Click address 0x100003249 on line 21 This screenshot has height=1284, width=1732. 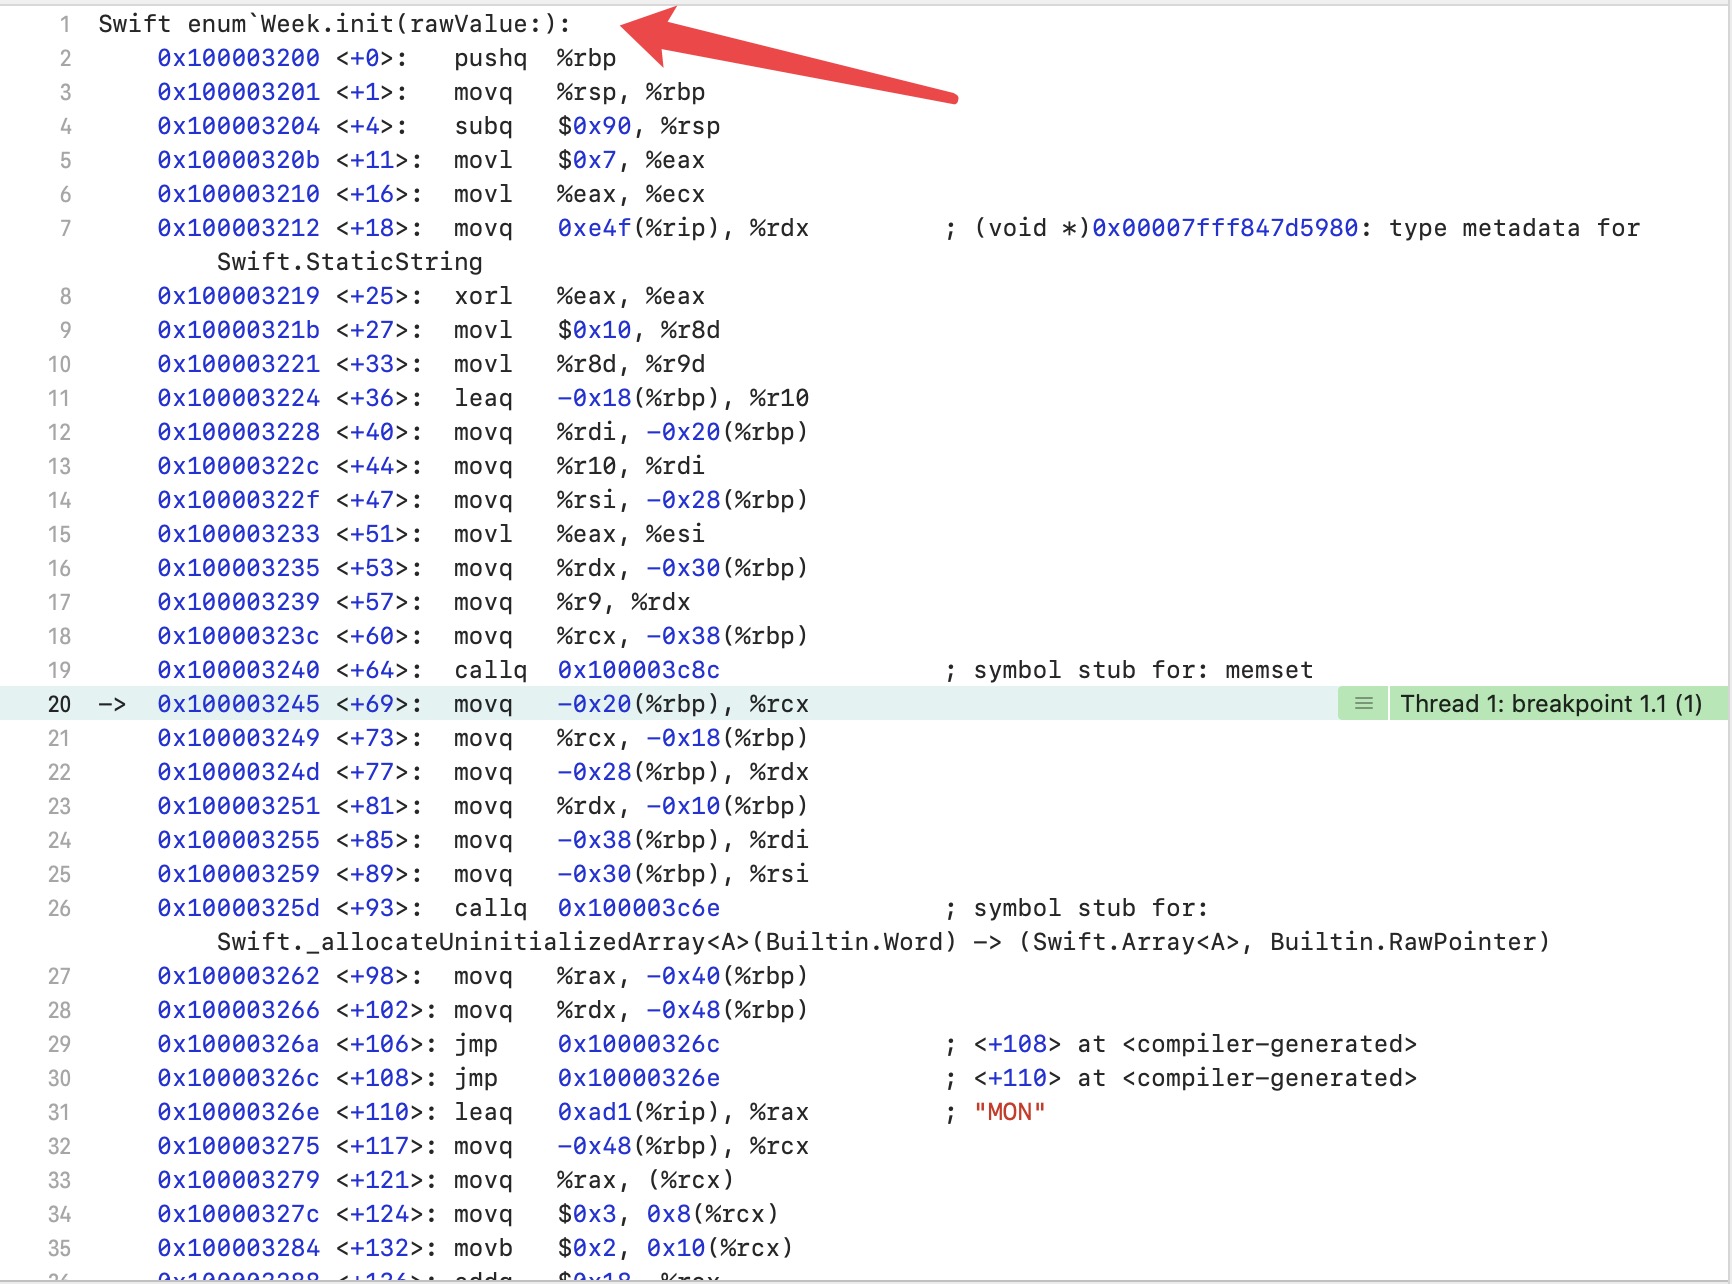[x=238, y=738]
